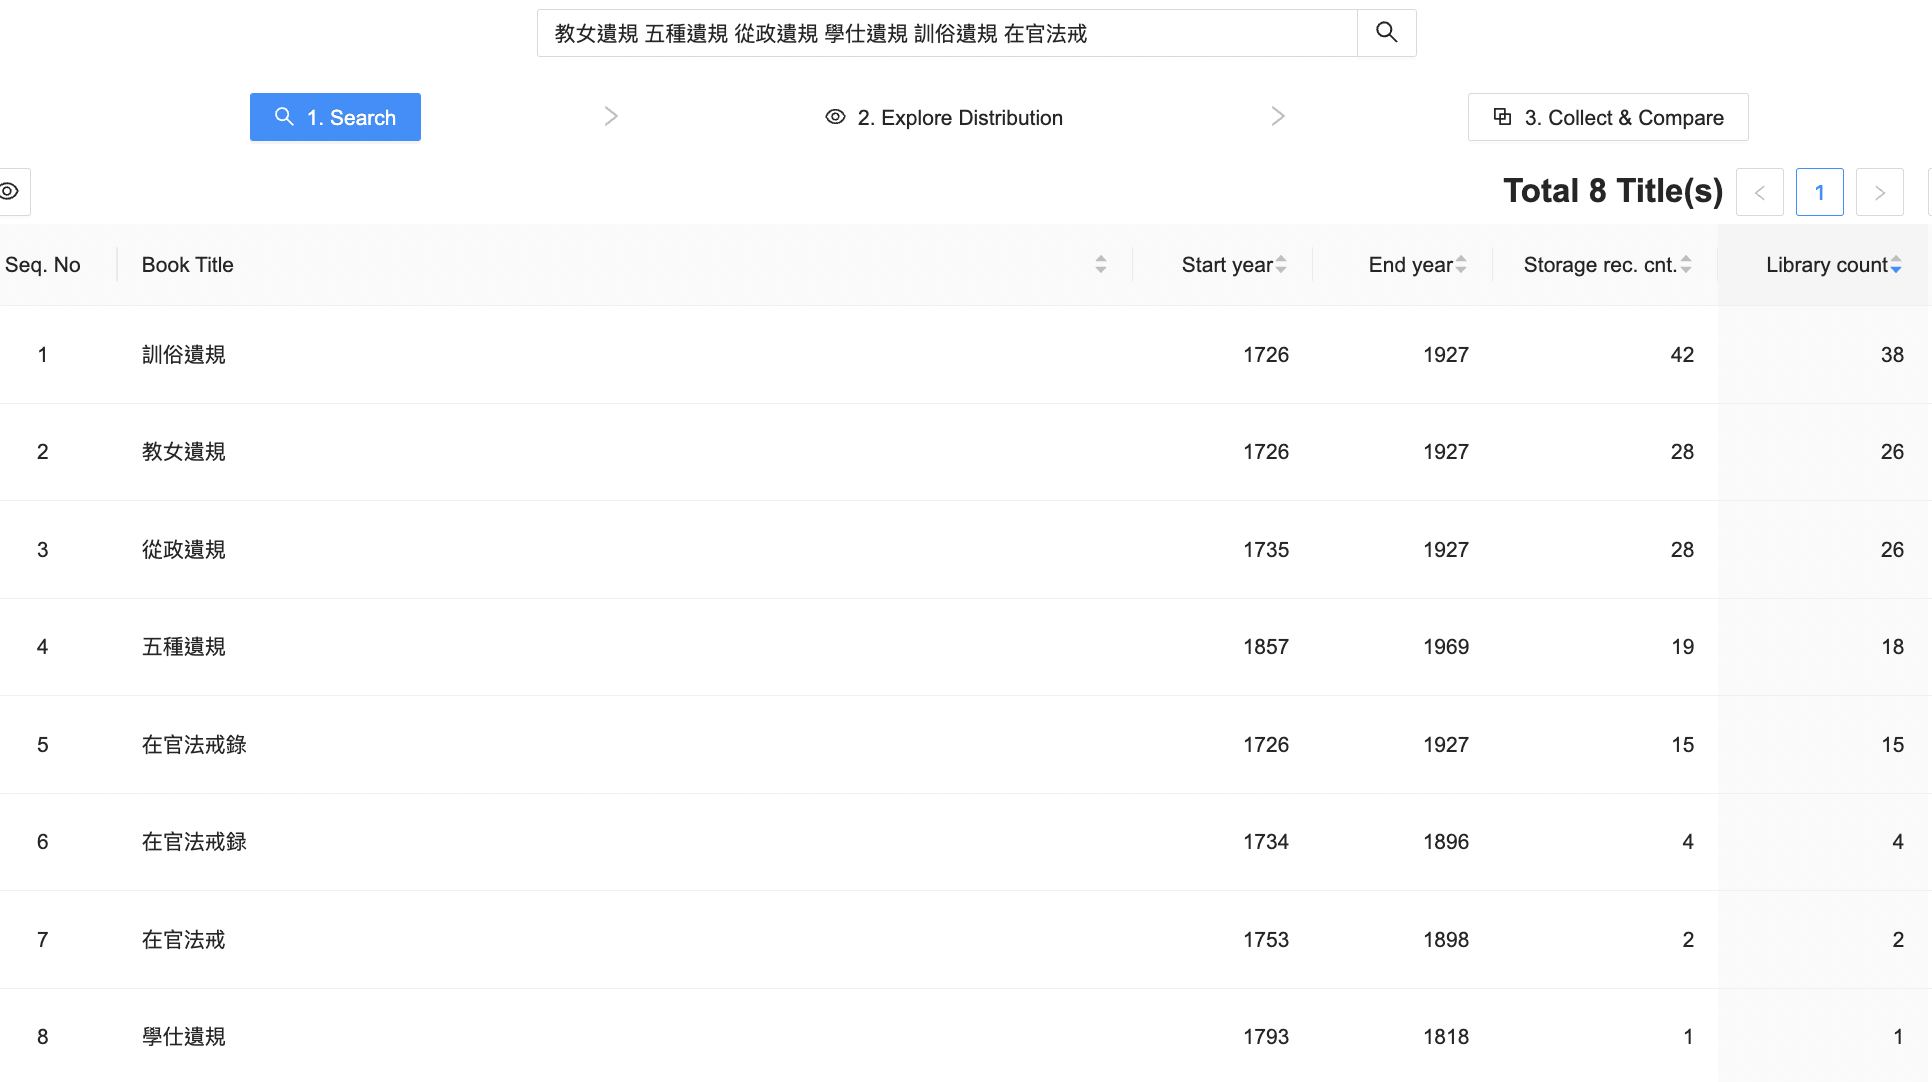Toggle the eye visibility button at left
This screenshot has width=1932, height=1082.
[11, 191]
